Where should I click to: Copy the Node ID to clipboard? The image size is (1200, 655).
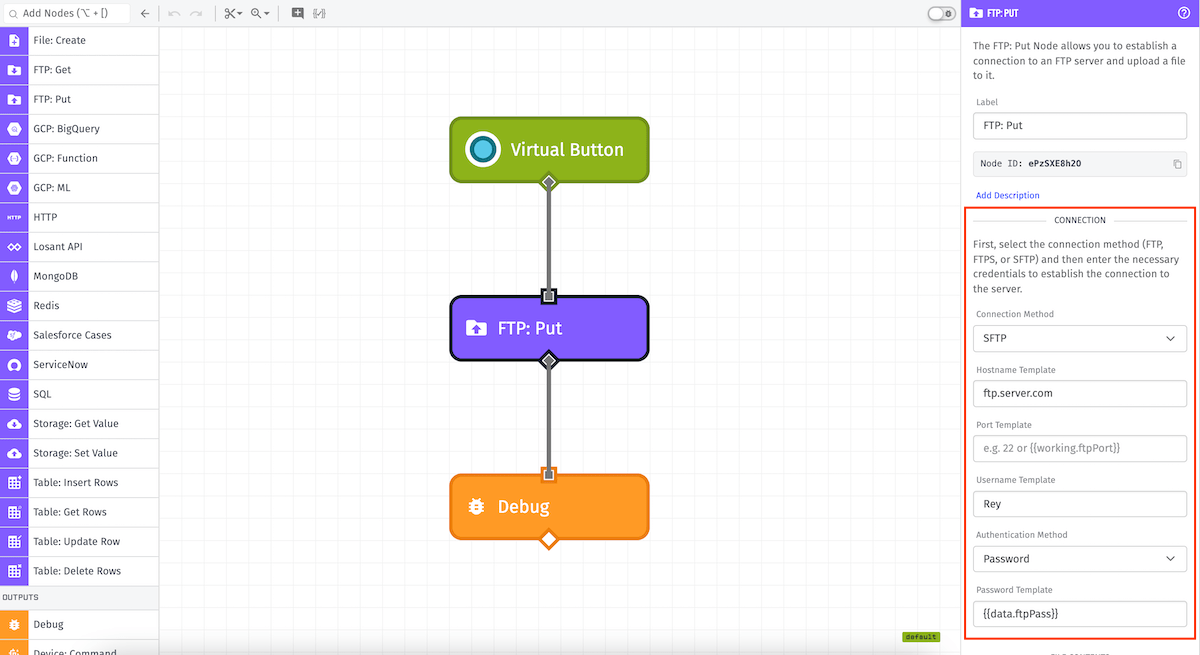1177,164
